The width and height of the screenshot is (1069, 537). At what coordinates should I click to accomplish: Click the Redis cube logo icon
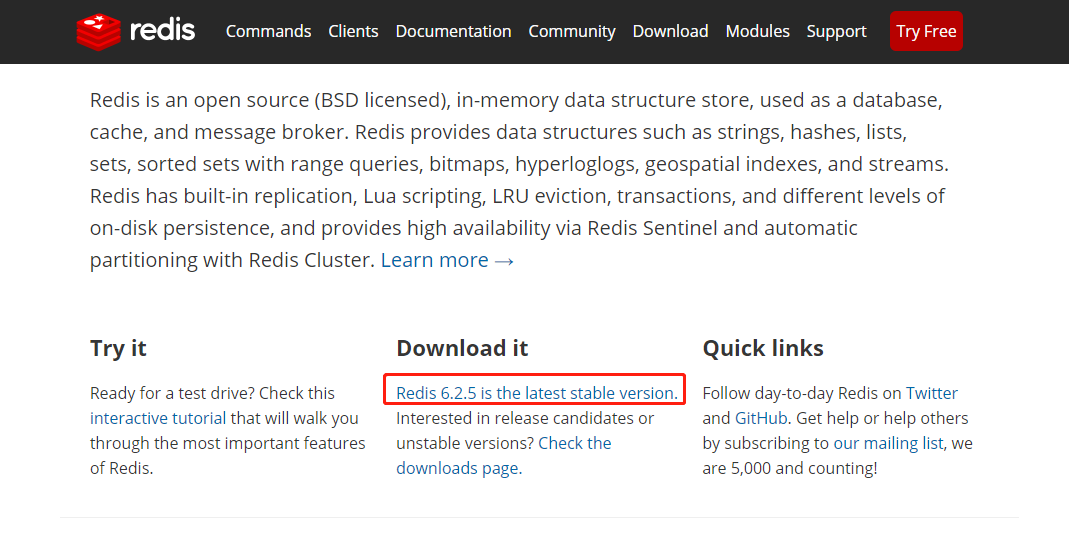pyautogui.click(x=98, y=31)
